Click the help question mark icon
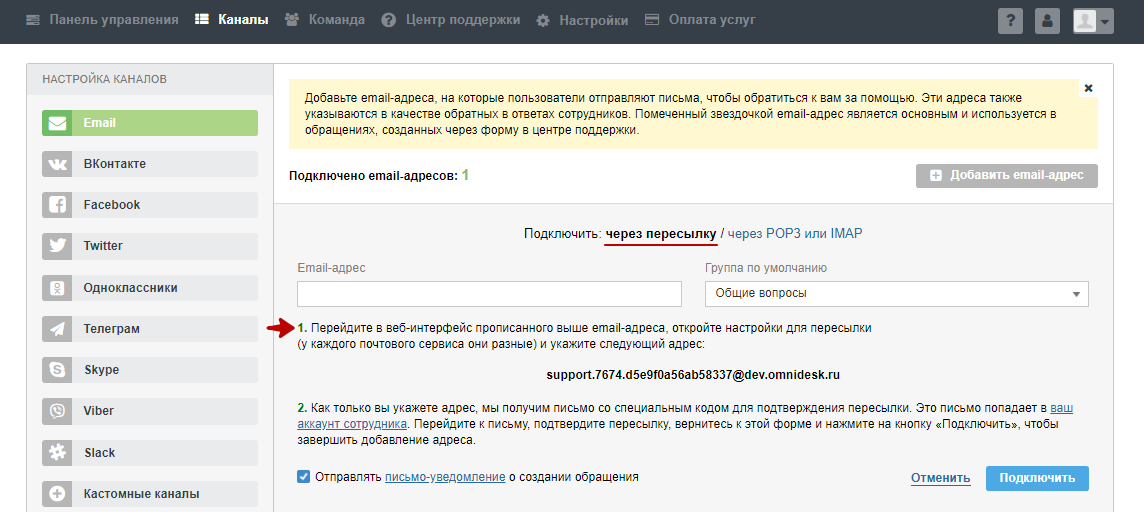 click(x=1010, y=20)
